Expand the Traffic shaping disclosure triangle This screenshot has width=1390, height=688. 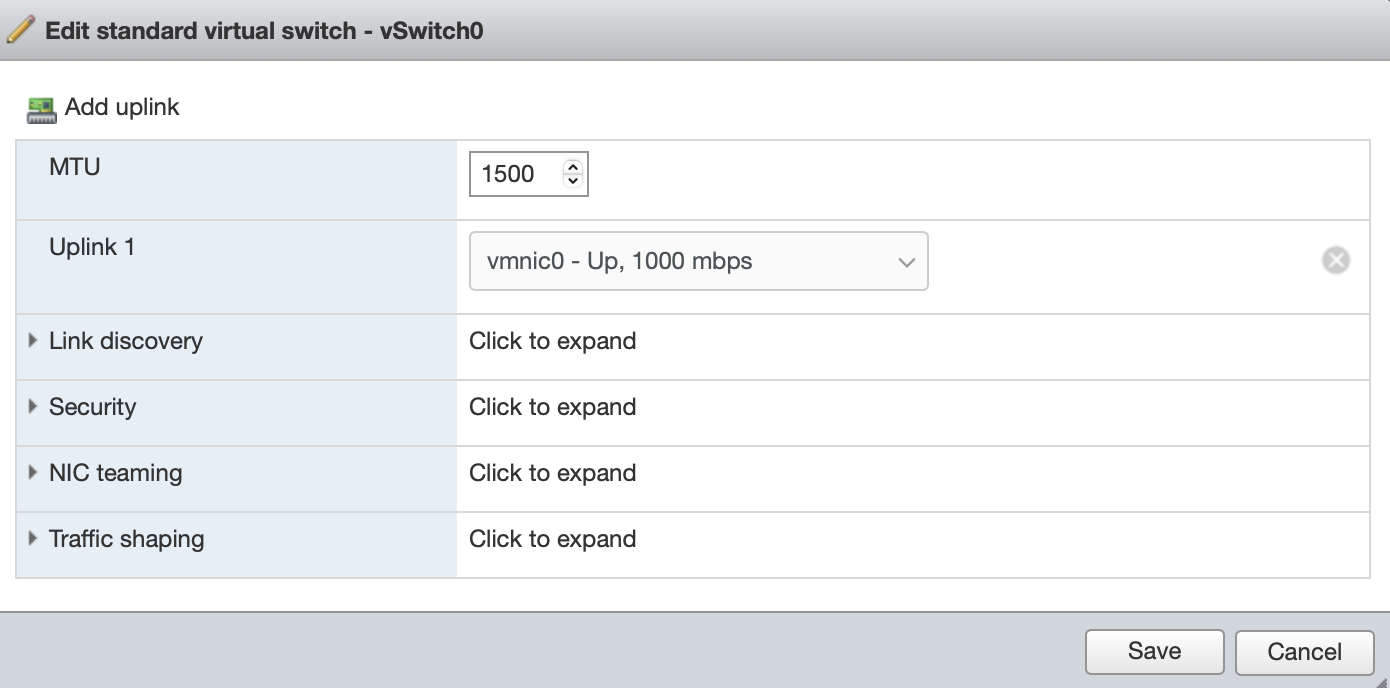click(x=34, y=539)
